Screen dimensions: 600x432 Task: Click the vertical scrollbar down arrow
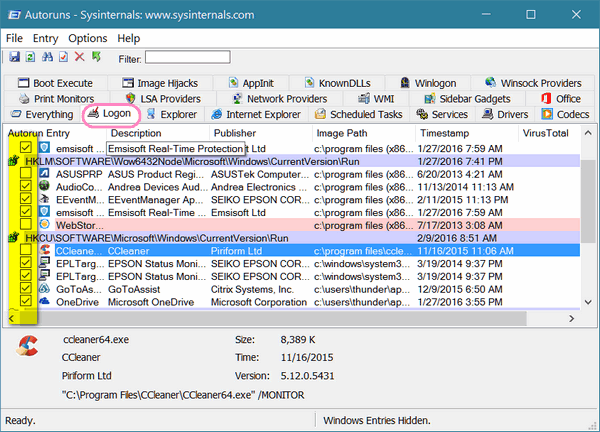[x=588, y=302]
